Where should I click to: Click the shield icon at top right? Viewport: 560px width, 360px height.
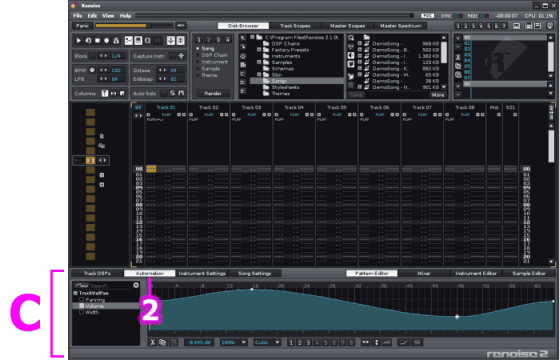click(x=550, y=26)
